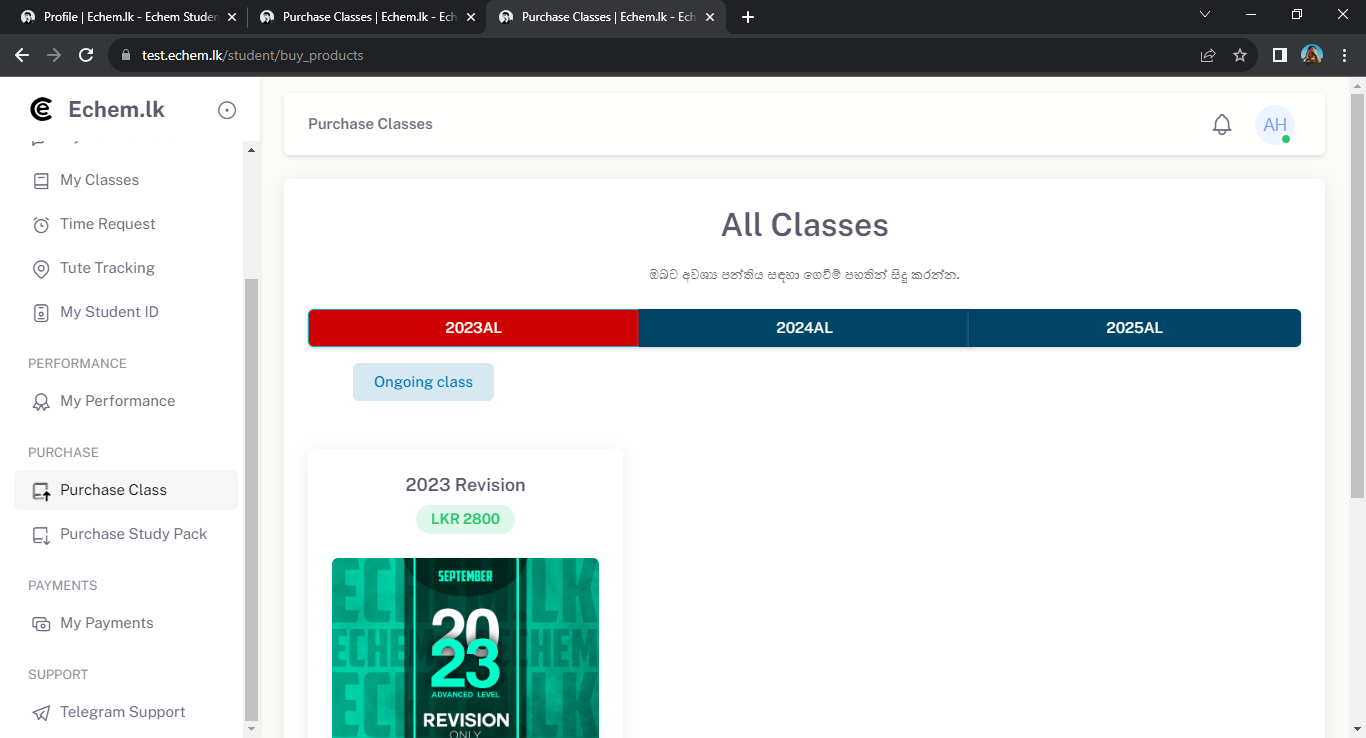Bookmark this page with star icon
This screenshot has height=738, width=1366.
(1240, 55)
